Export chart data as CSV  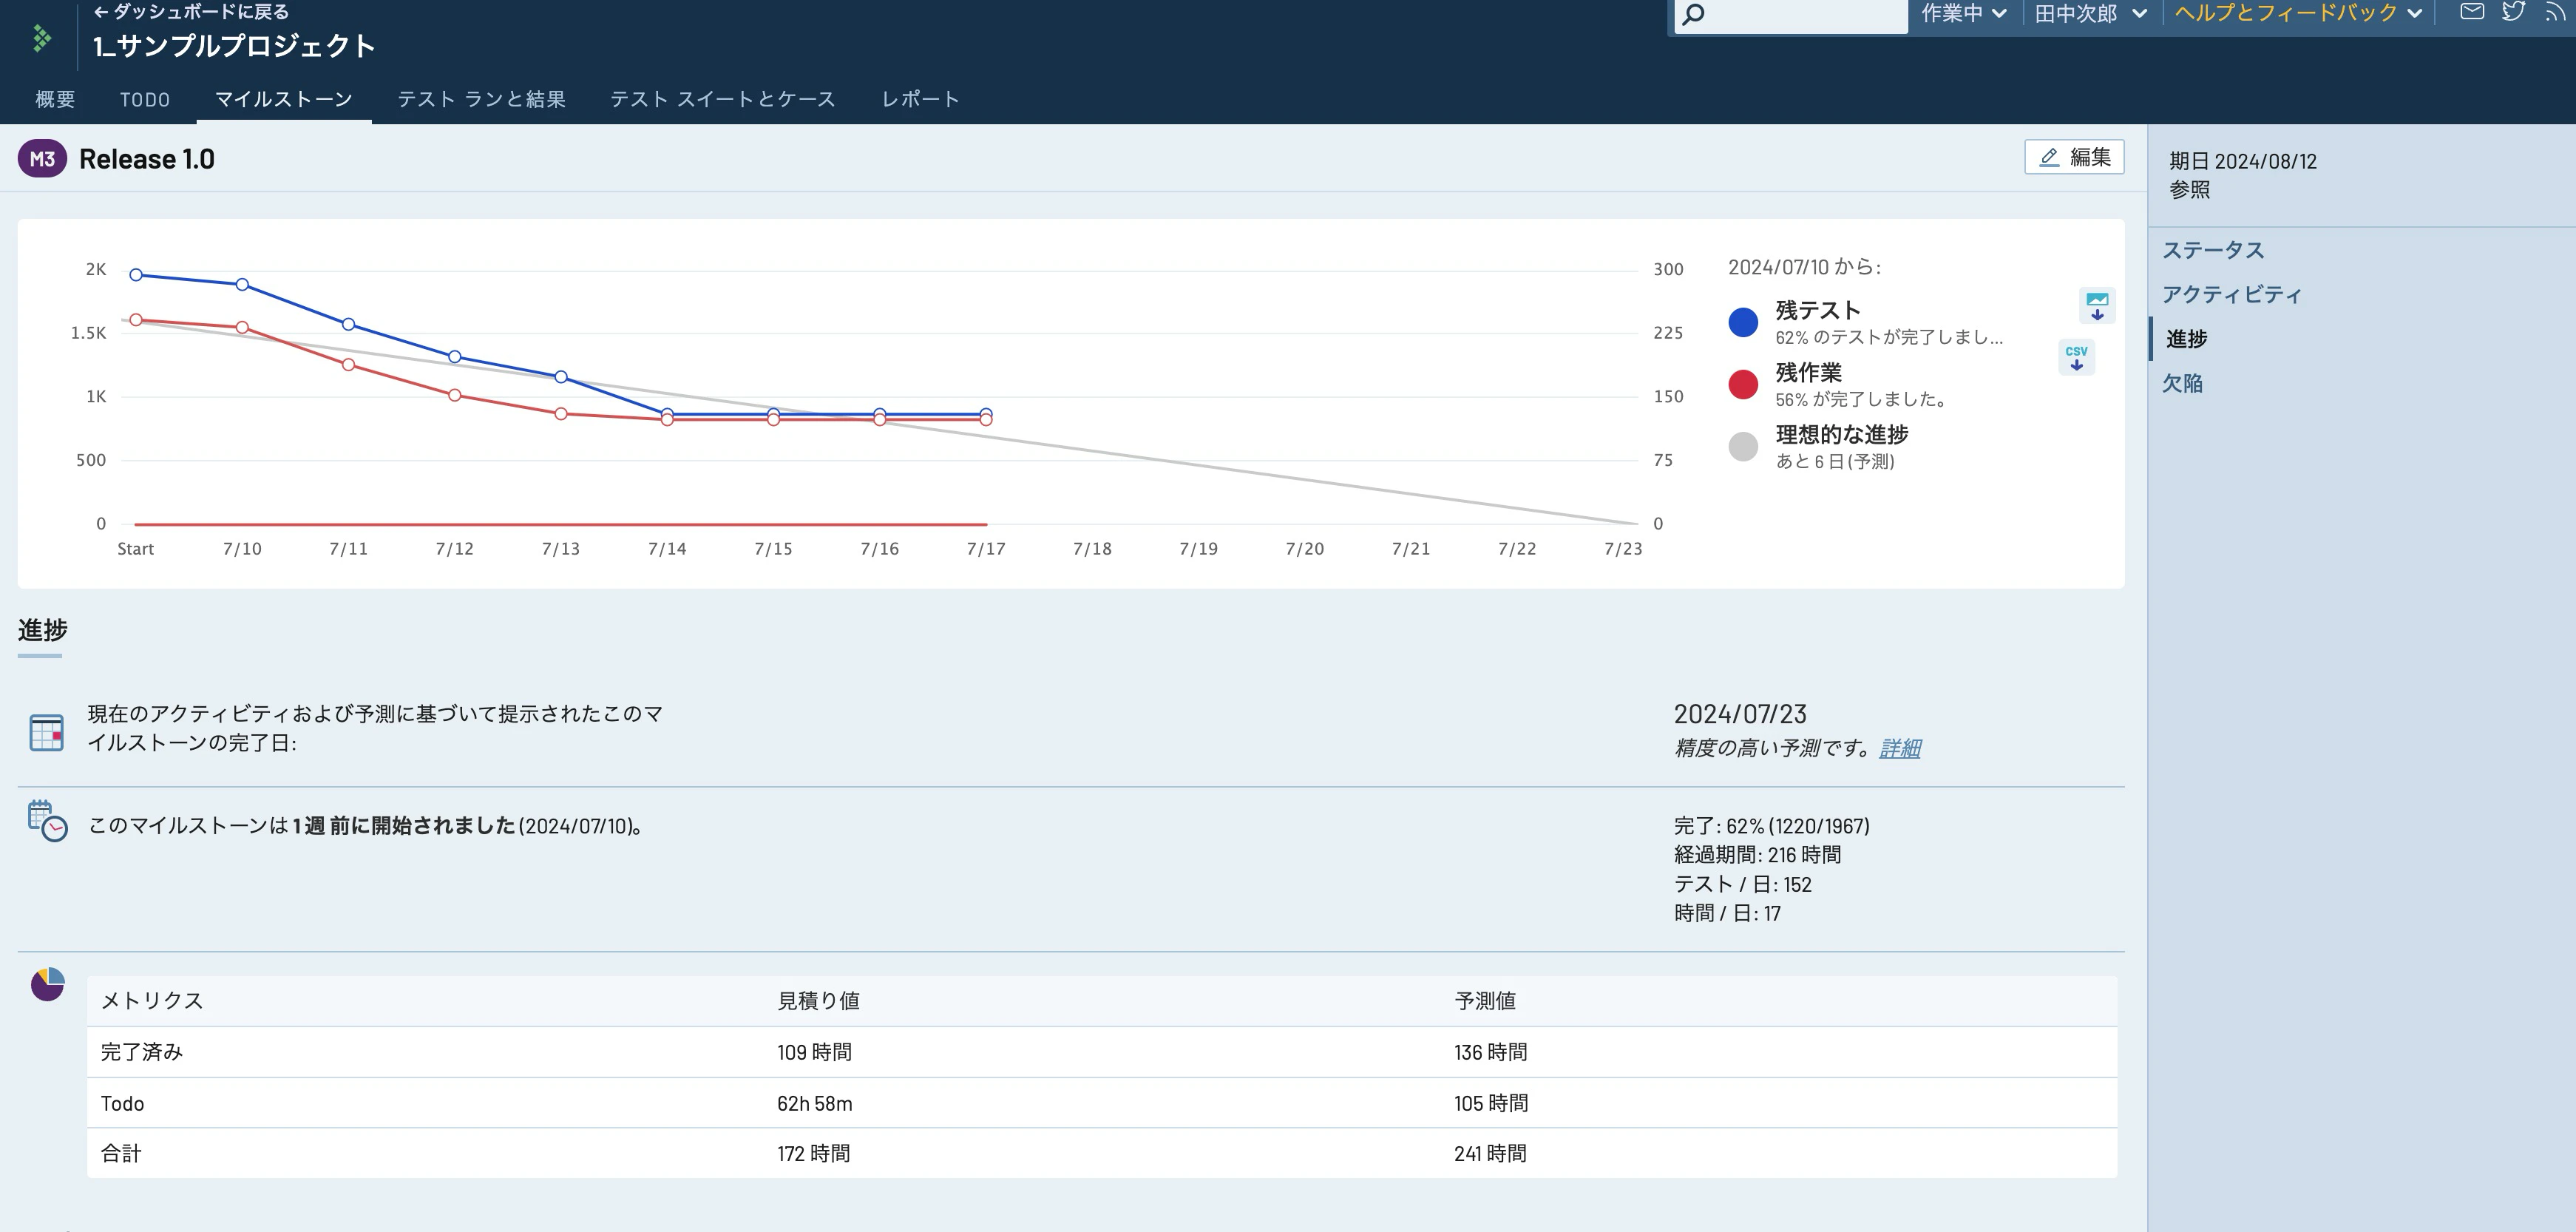coord(2077,357)
